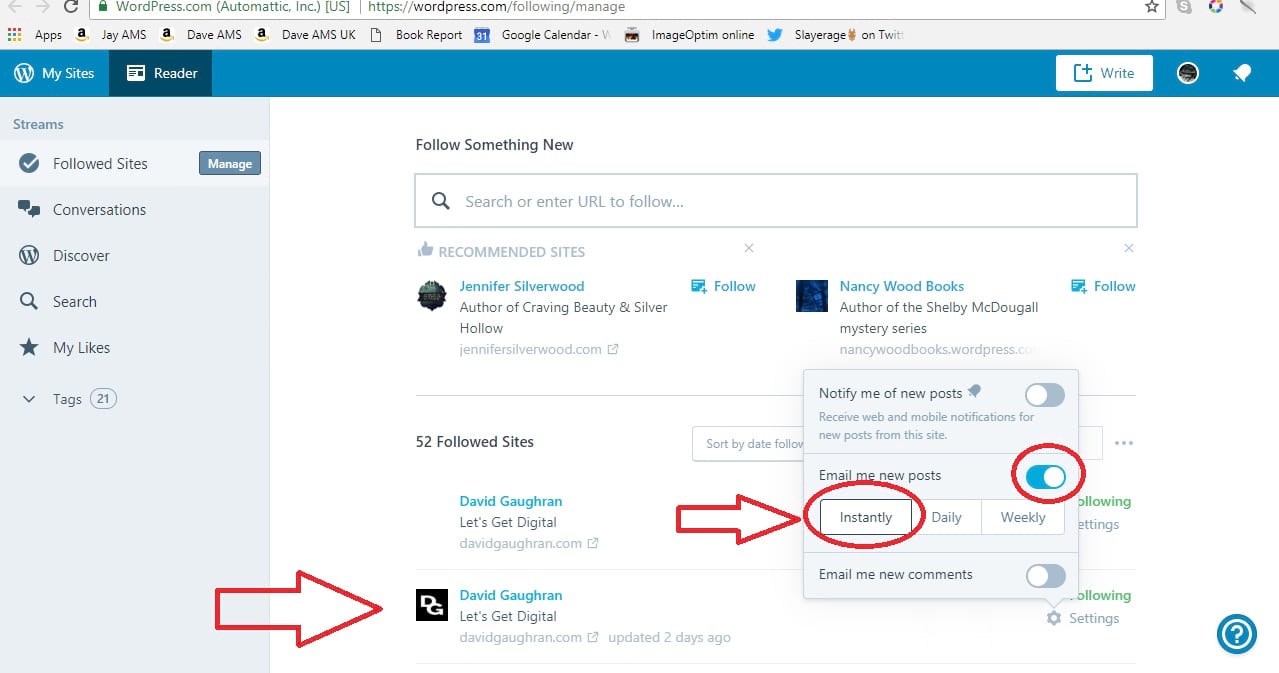Viewport: 1279px width, 673px height.
Task: Open Book Report bookmark
Action: 416,34
